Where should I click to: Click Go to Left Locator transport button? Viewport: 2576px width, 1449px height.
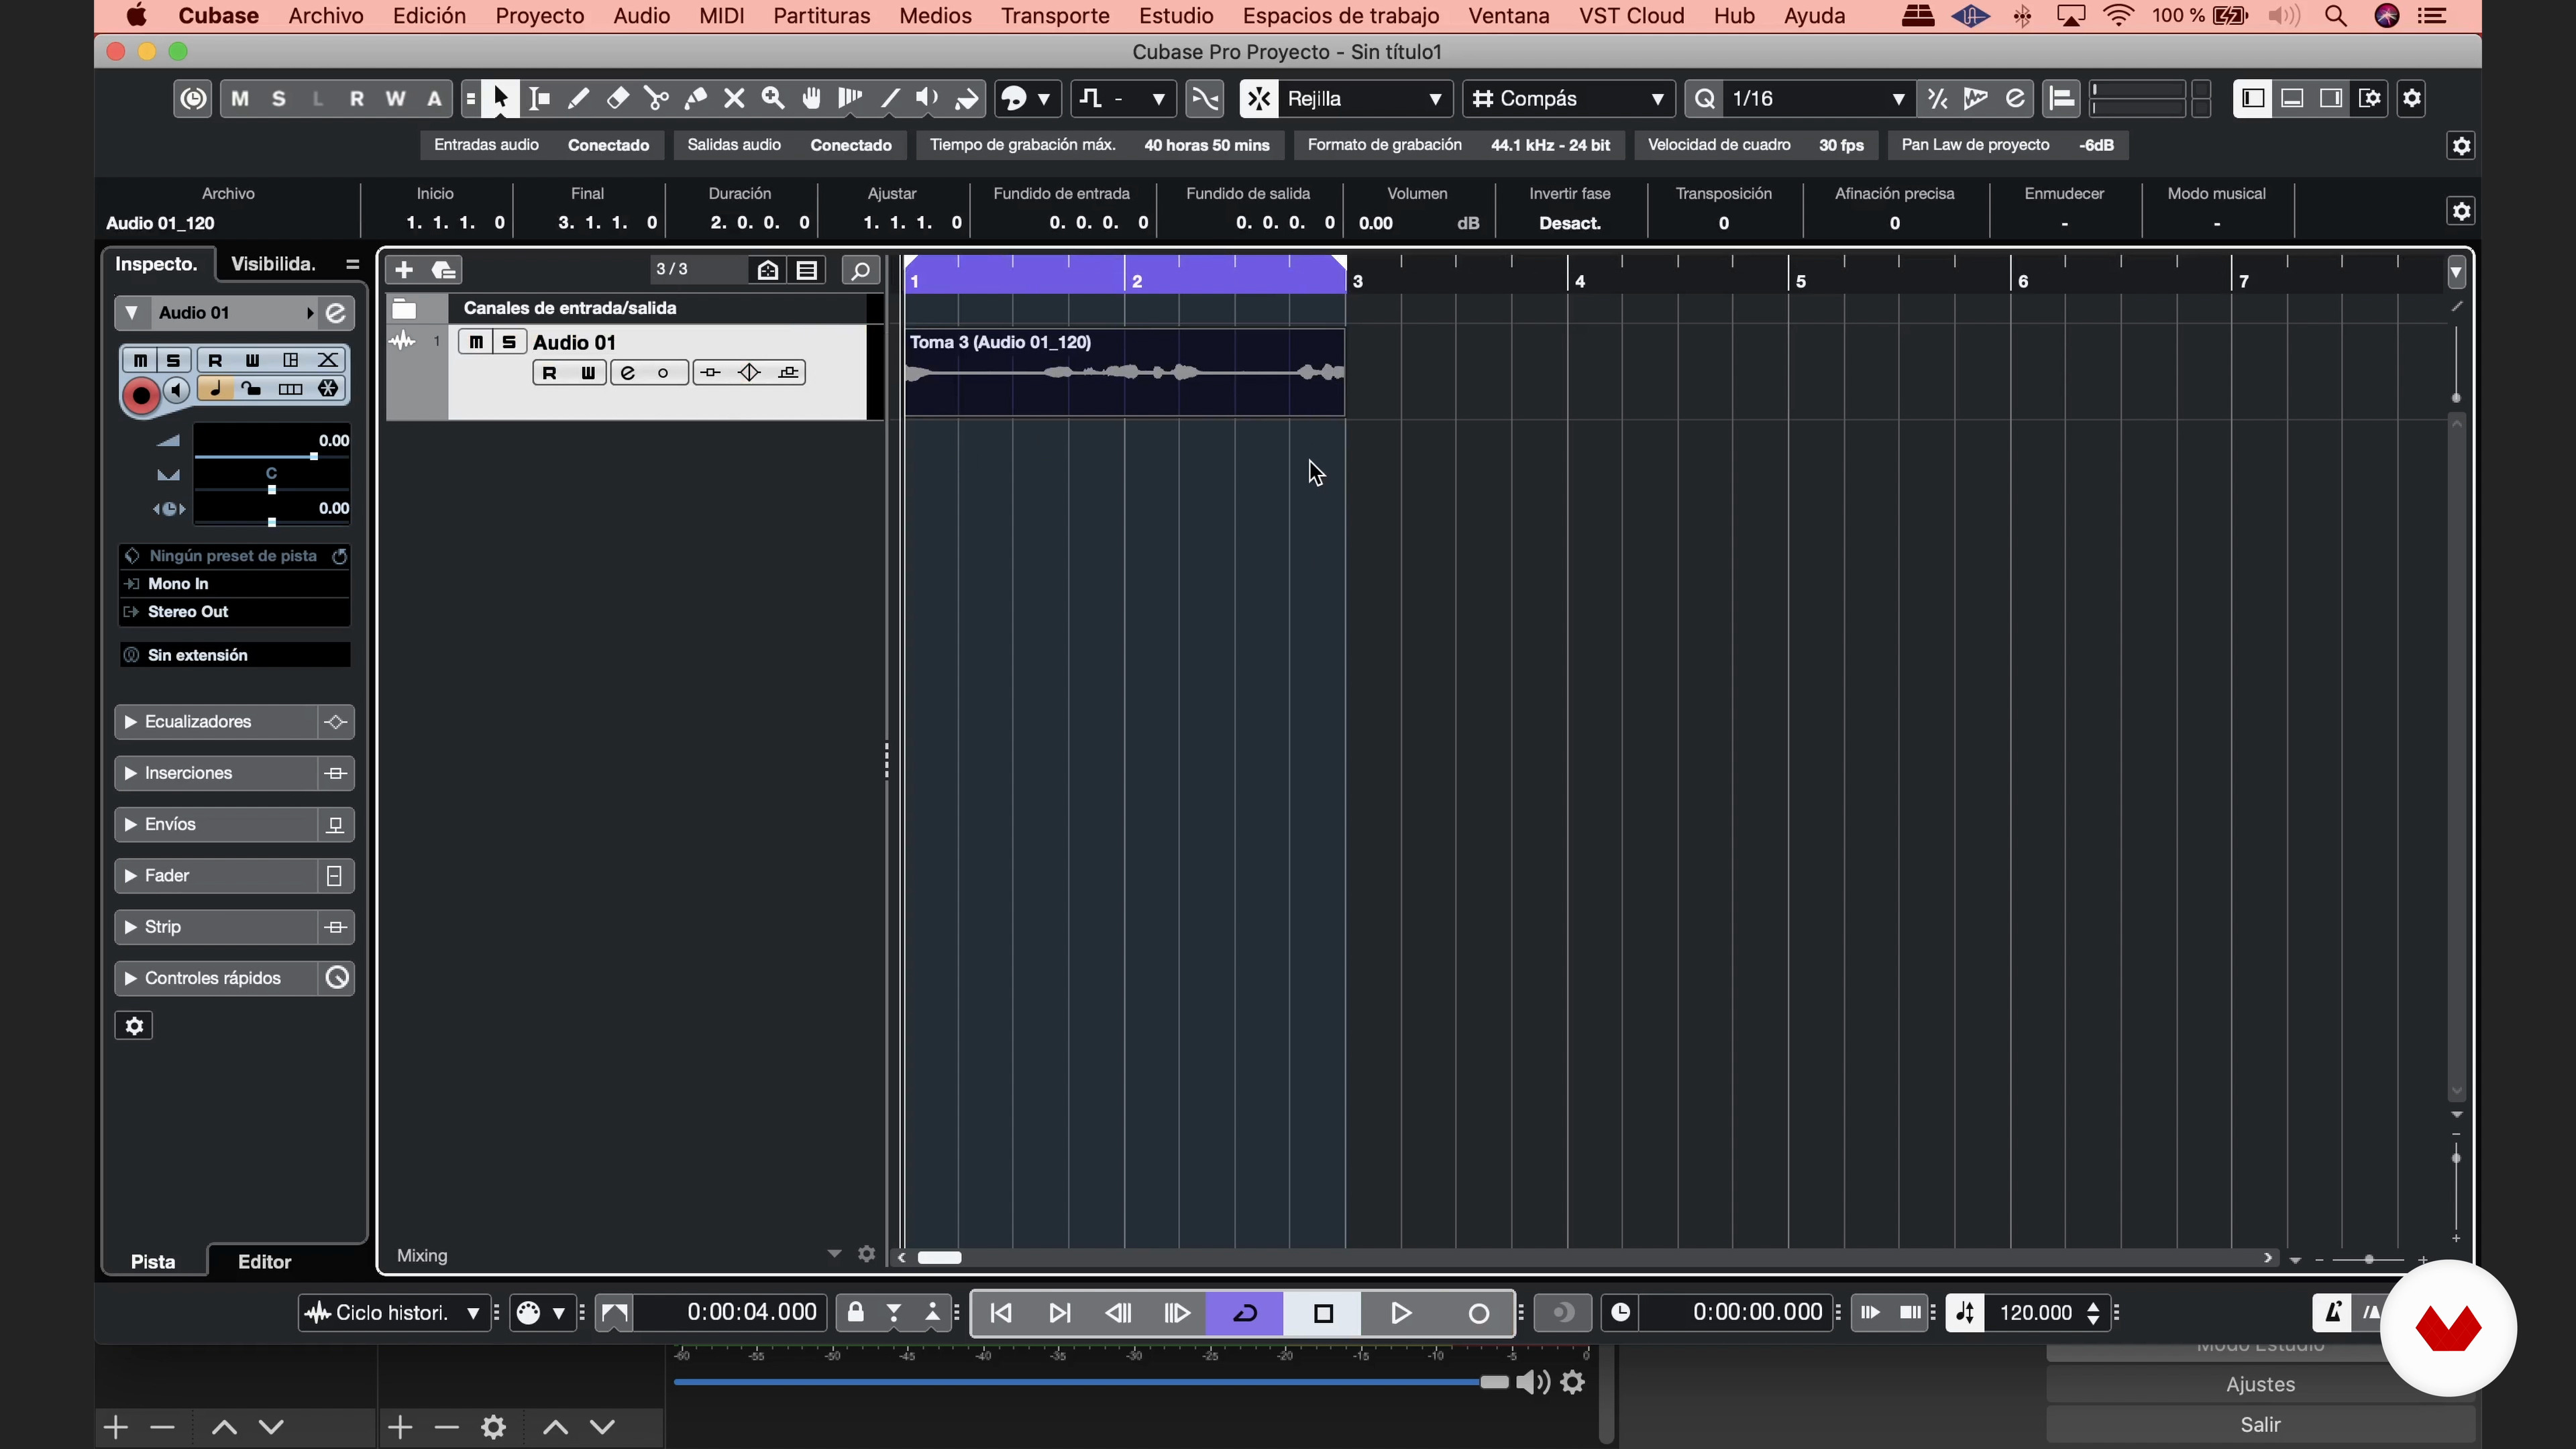click(x=1001, y=1313)
